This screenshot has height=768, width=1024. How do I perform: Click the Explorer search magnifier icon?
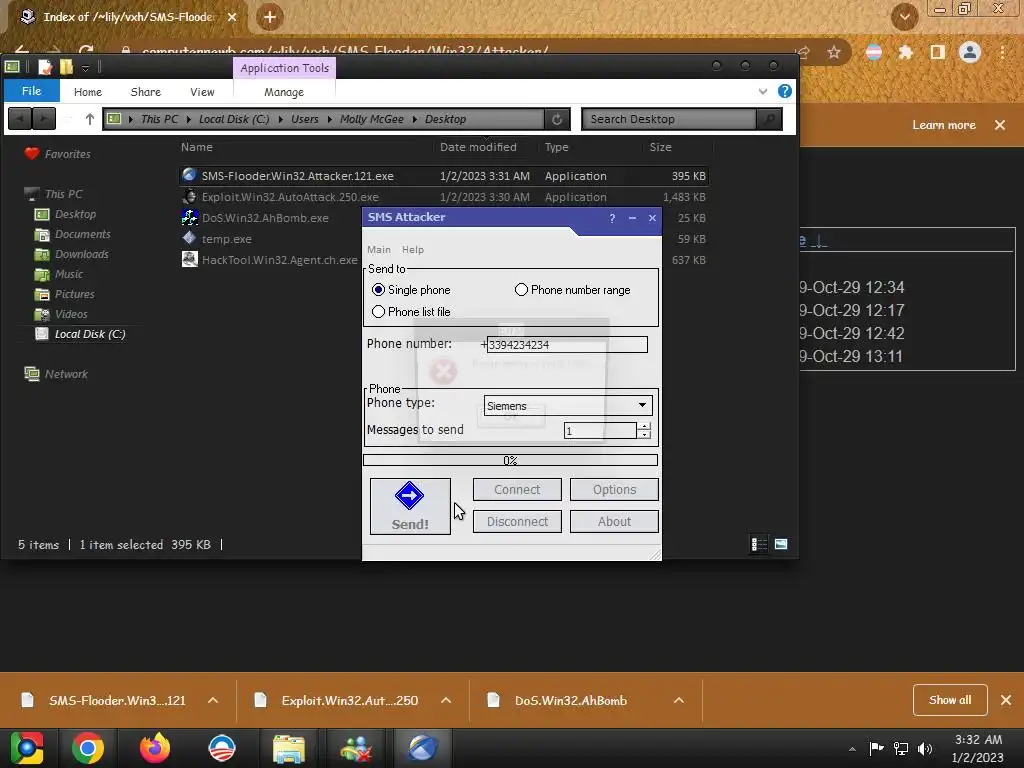point(769,119)
